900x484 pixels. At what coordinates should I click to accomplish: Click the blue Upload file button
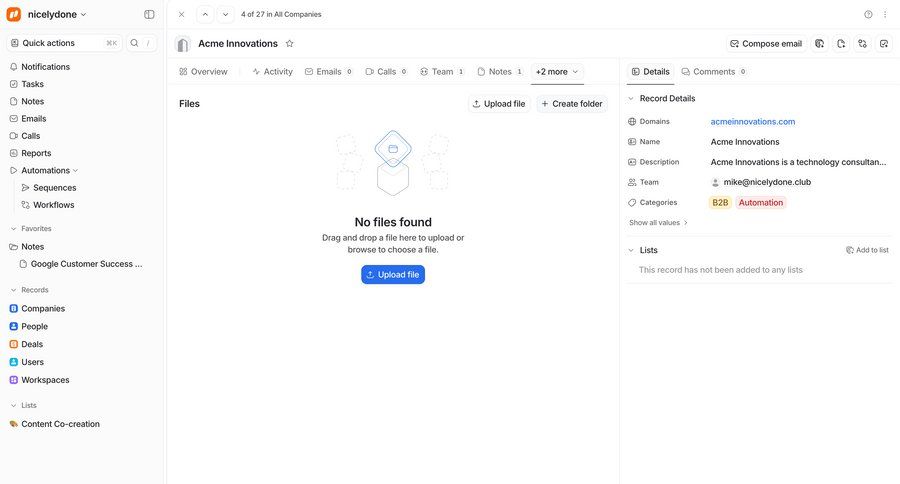tap(393, 274)
